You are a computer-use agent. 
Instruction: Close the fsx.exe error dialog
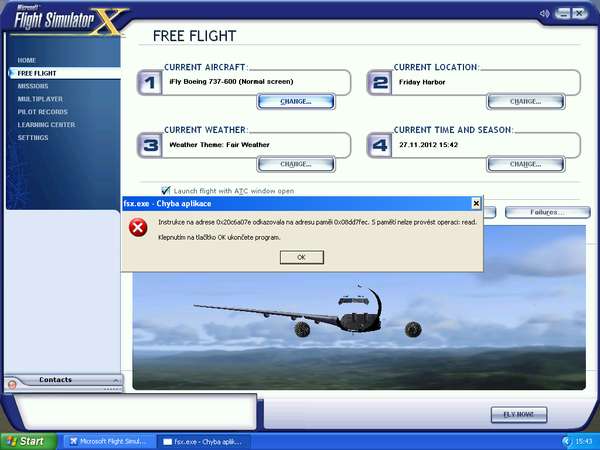point(476,204)
